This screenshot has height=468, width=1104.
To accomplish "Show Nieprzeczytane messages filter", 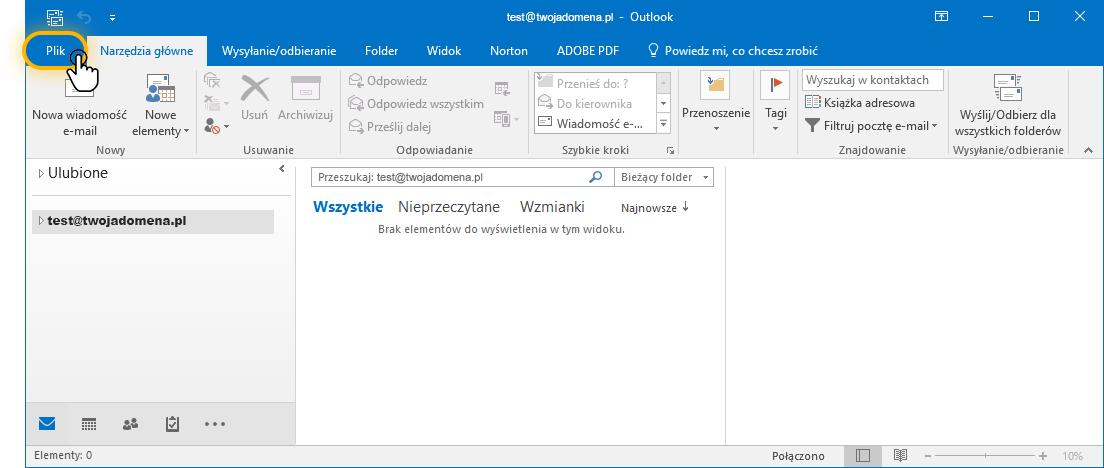I will click(x=449, y=207).
